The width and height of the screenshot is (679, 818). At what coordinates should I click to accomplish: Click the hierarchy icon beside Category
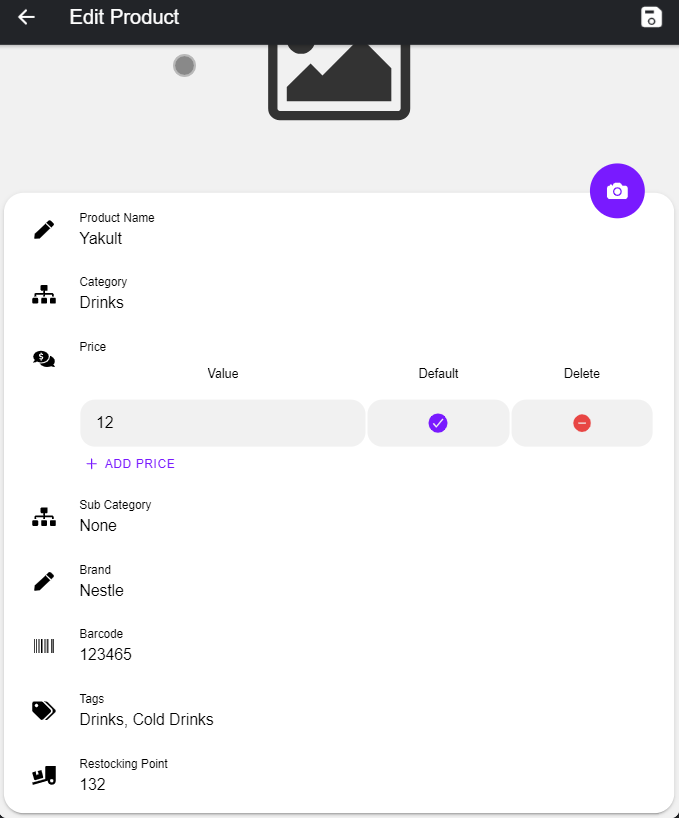tap(44, 294)
